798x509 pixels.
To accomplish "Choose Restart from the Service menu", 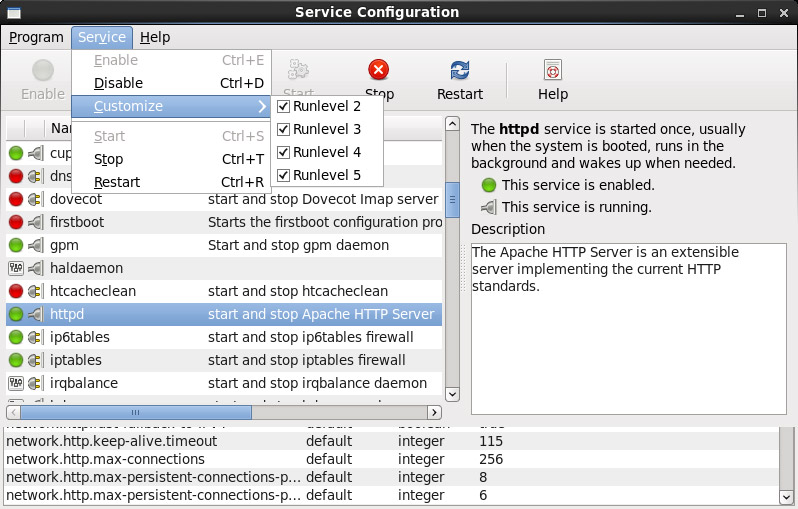I will [x=172, y=182].
